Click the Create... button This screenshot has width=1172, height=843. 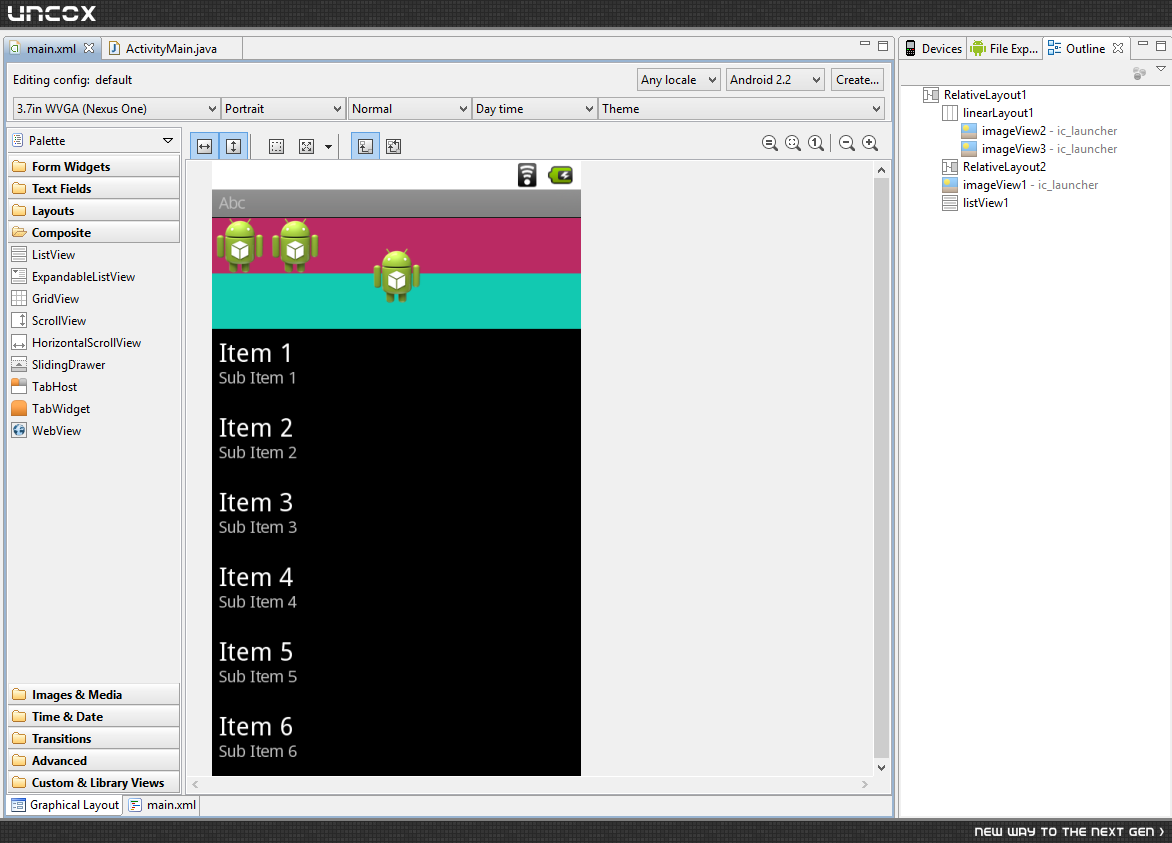pos(857,79)
